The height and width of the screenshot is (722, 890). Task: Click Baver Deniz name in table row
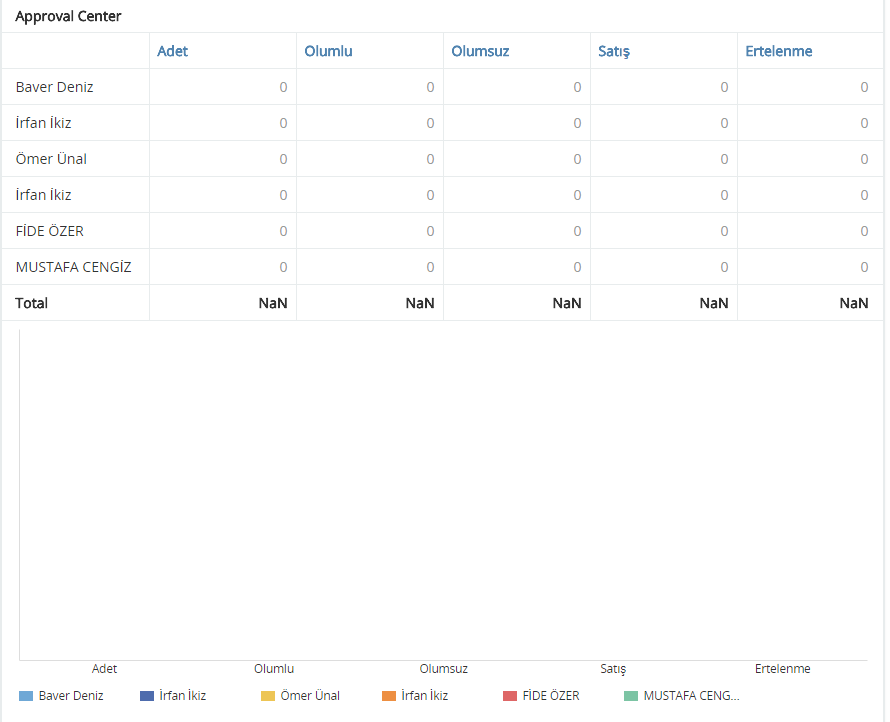click(x=54, y=87)
